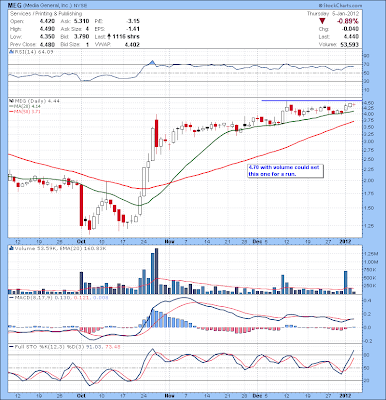Click the -0.89% percent change

pos(348,21)
